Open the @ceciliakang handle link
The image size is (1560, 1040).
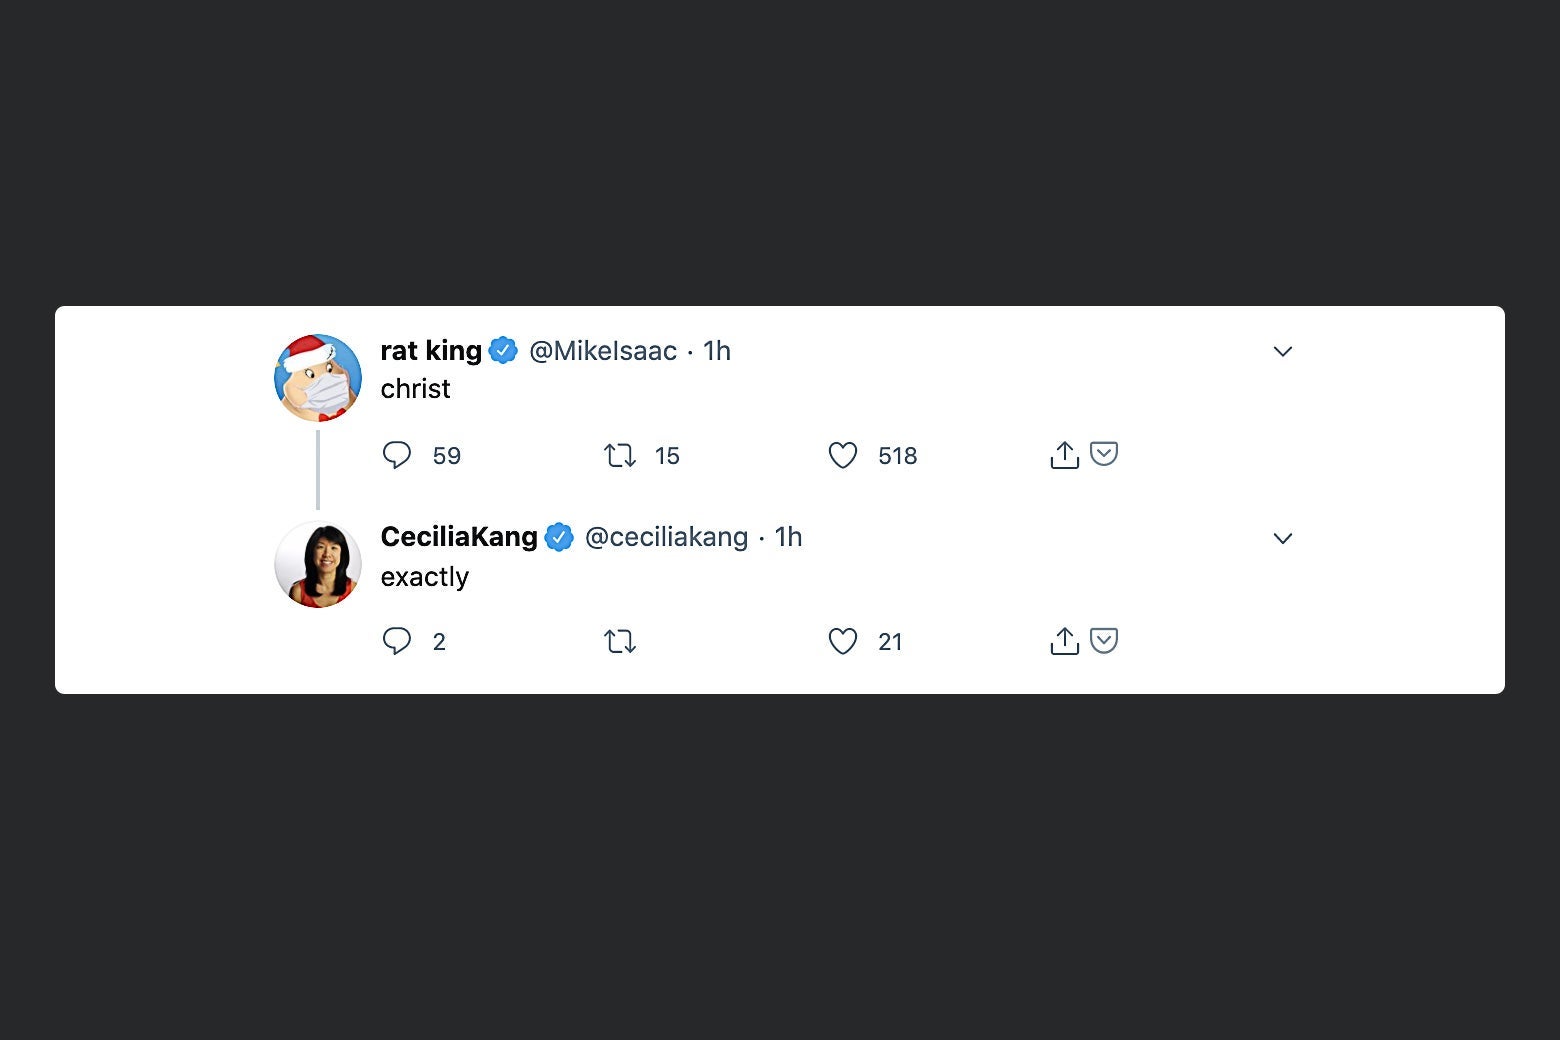click(666, 537)
